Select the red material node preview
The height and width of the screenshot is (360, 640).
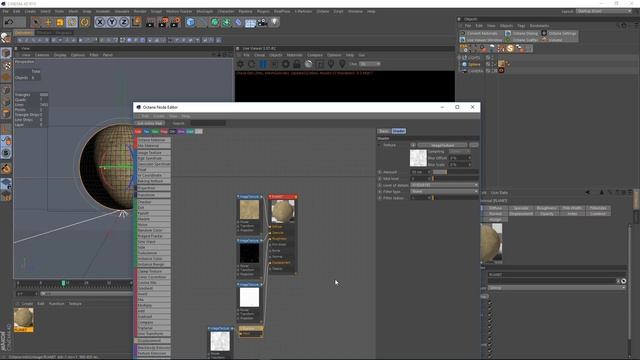click(282, 211)
